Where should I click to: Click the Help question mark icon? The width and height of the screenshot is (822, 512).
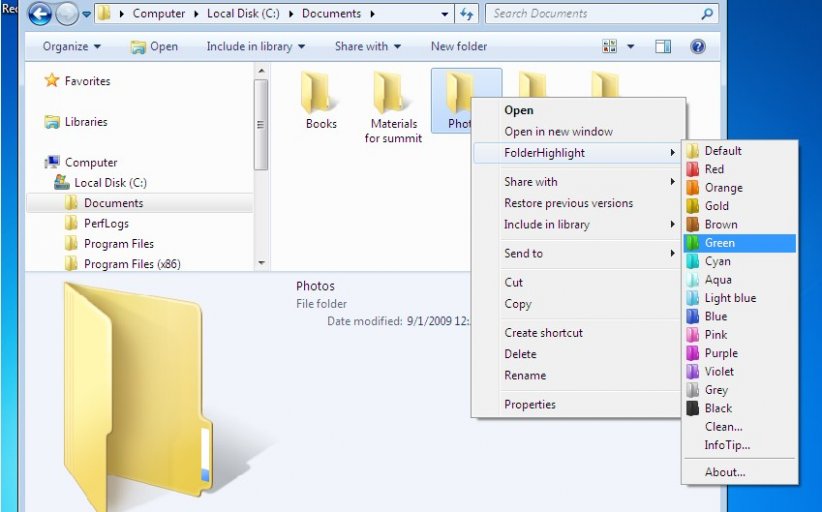click(698, 47)
